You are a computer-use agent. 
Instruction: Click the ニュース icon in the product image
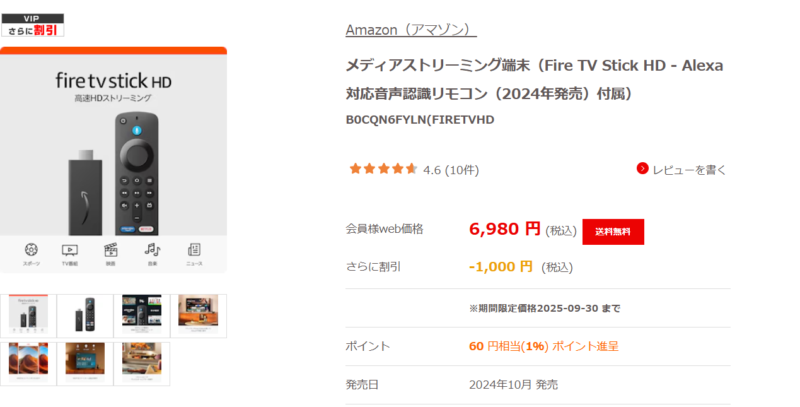(194, 250)
